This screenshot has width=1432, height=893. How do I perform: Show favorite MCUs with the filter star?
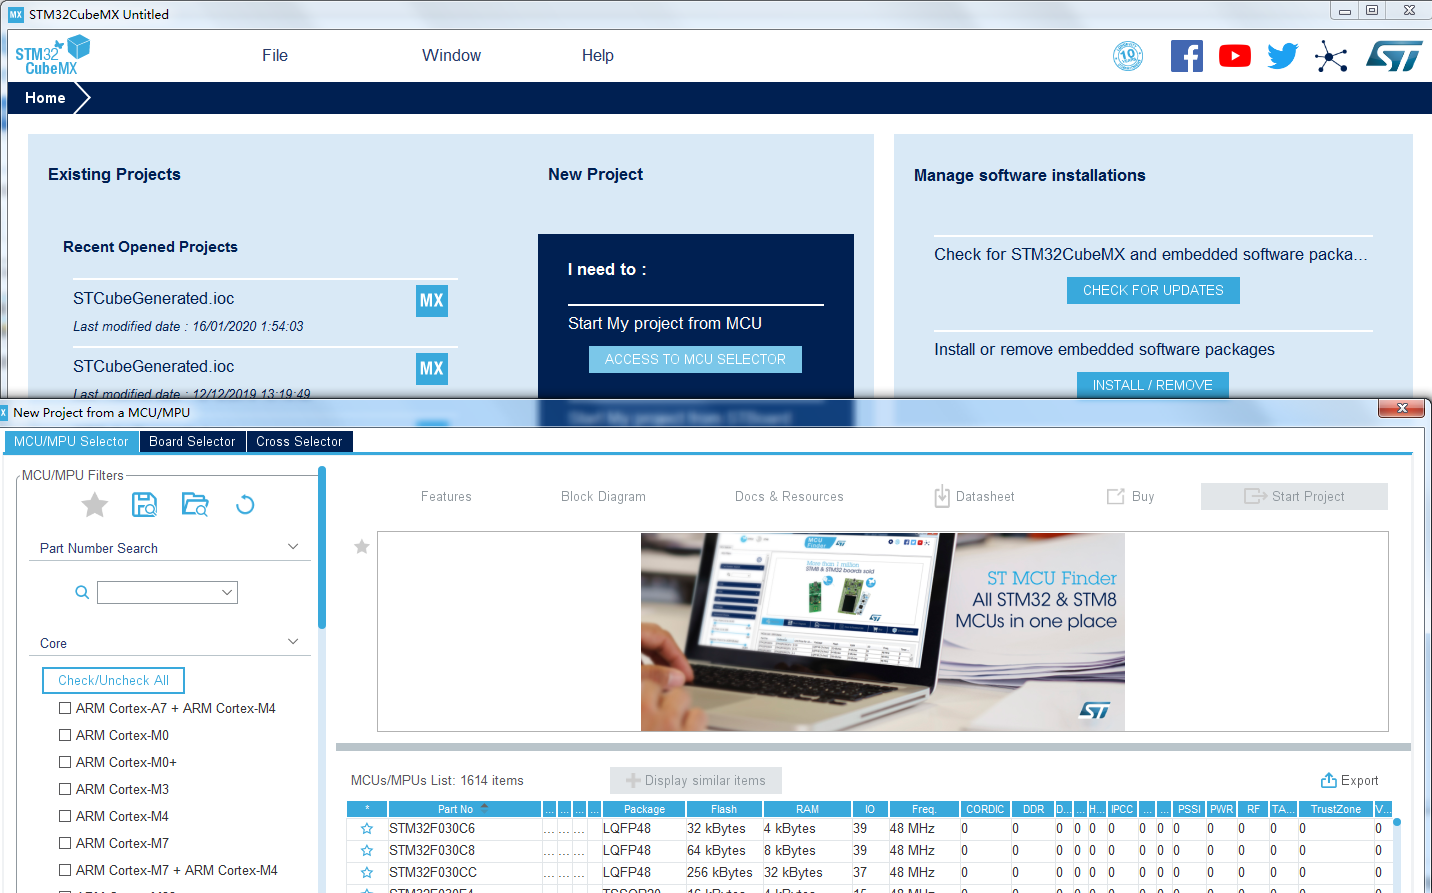pyautogui.click(x=95, y=505)
